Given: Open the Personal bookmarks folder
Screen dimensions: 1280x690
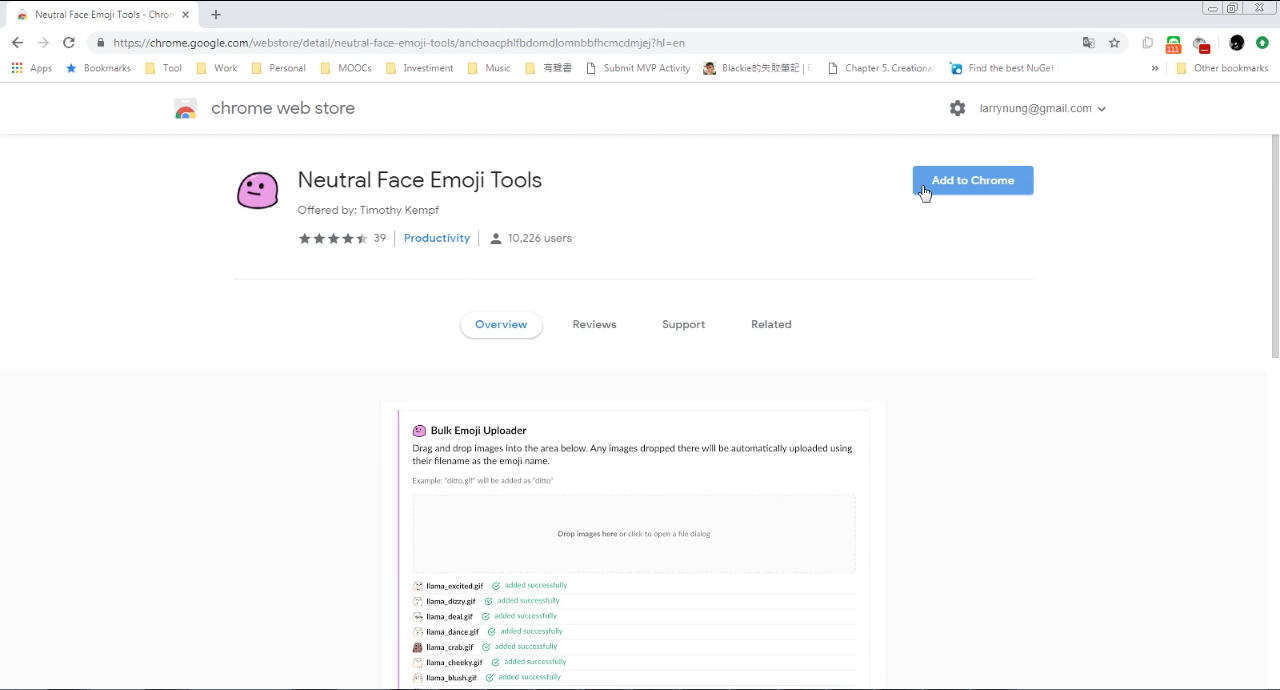Looking at the screenshot, I should pyautogui.click(x=279, y=68).
